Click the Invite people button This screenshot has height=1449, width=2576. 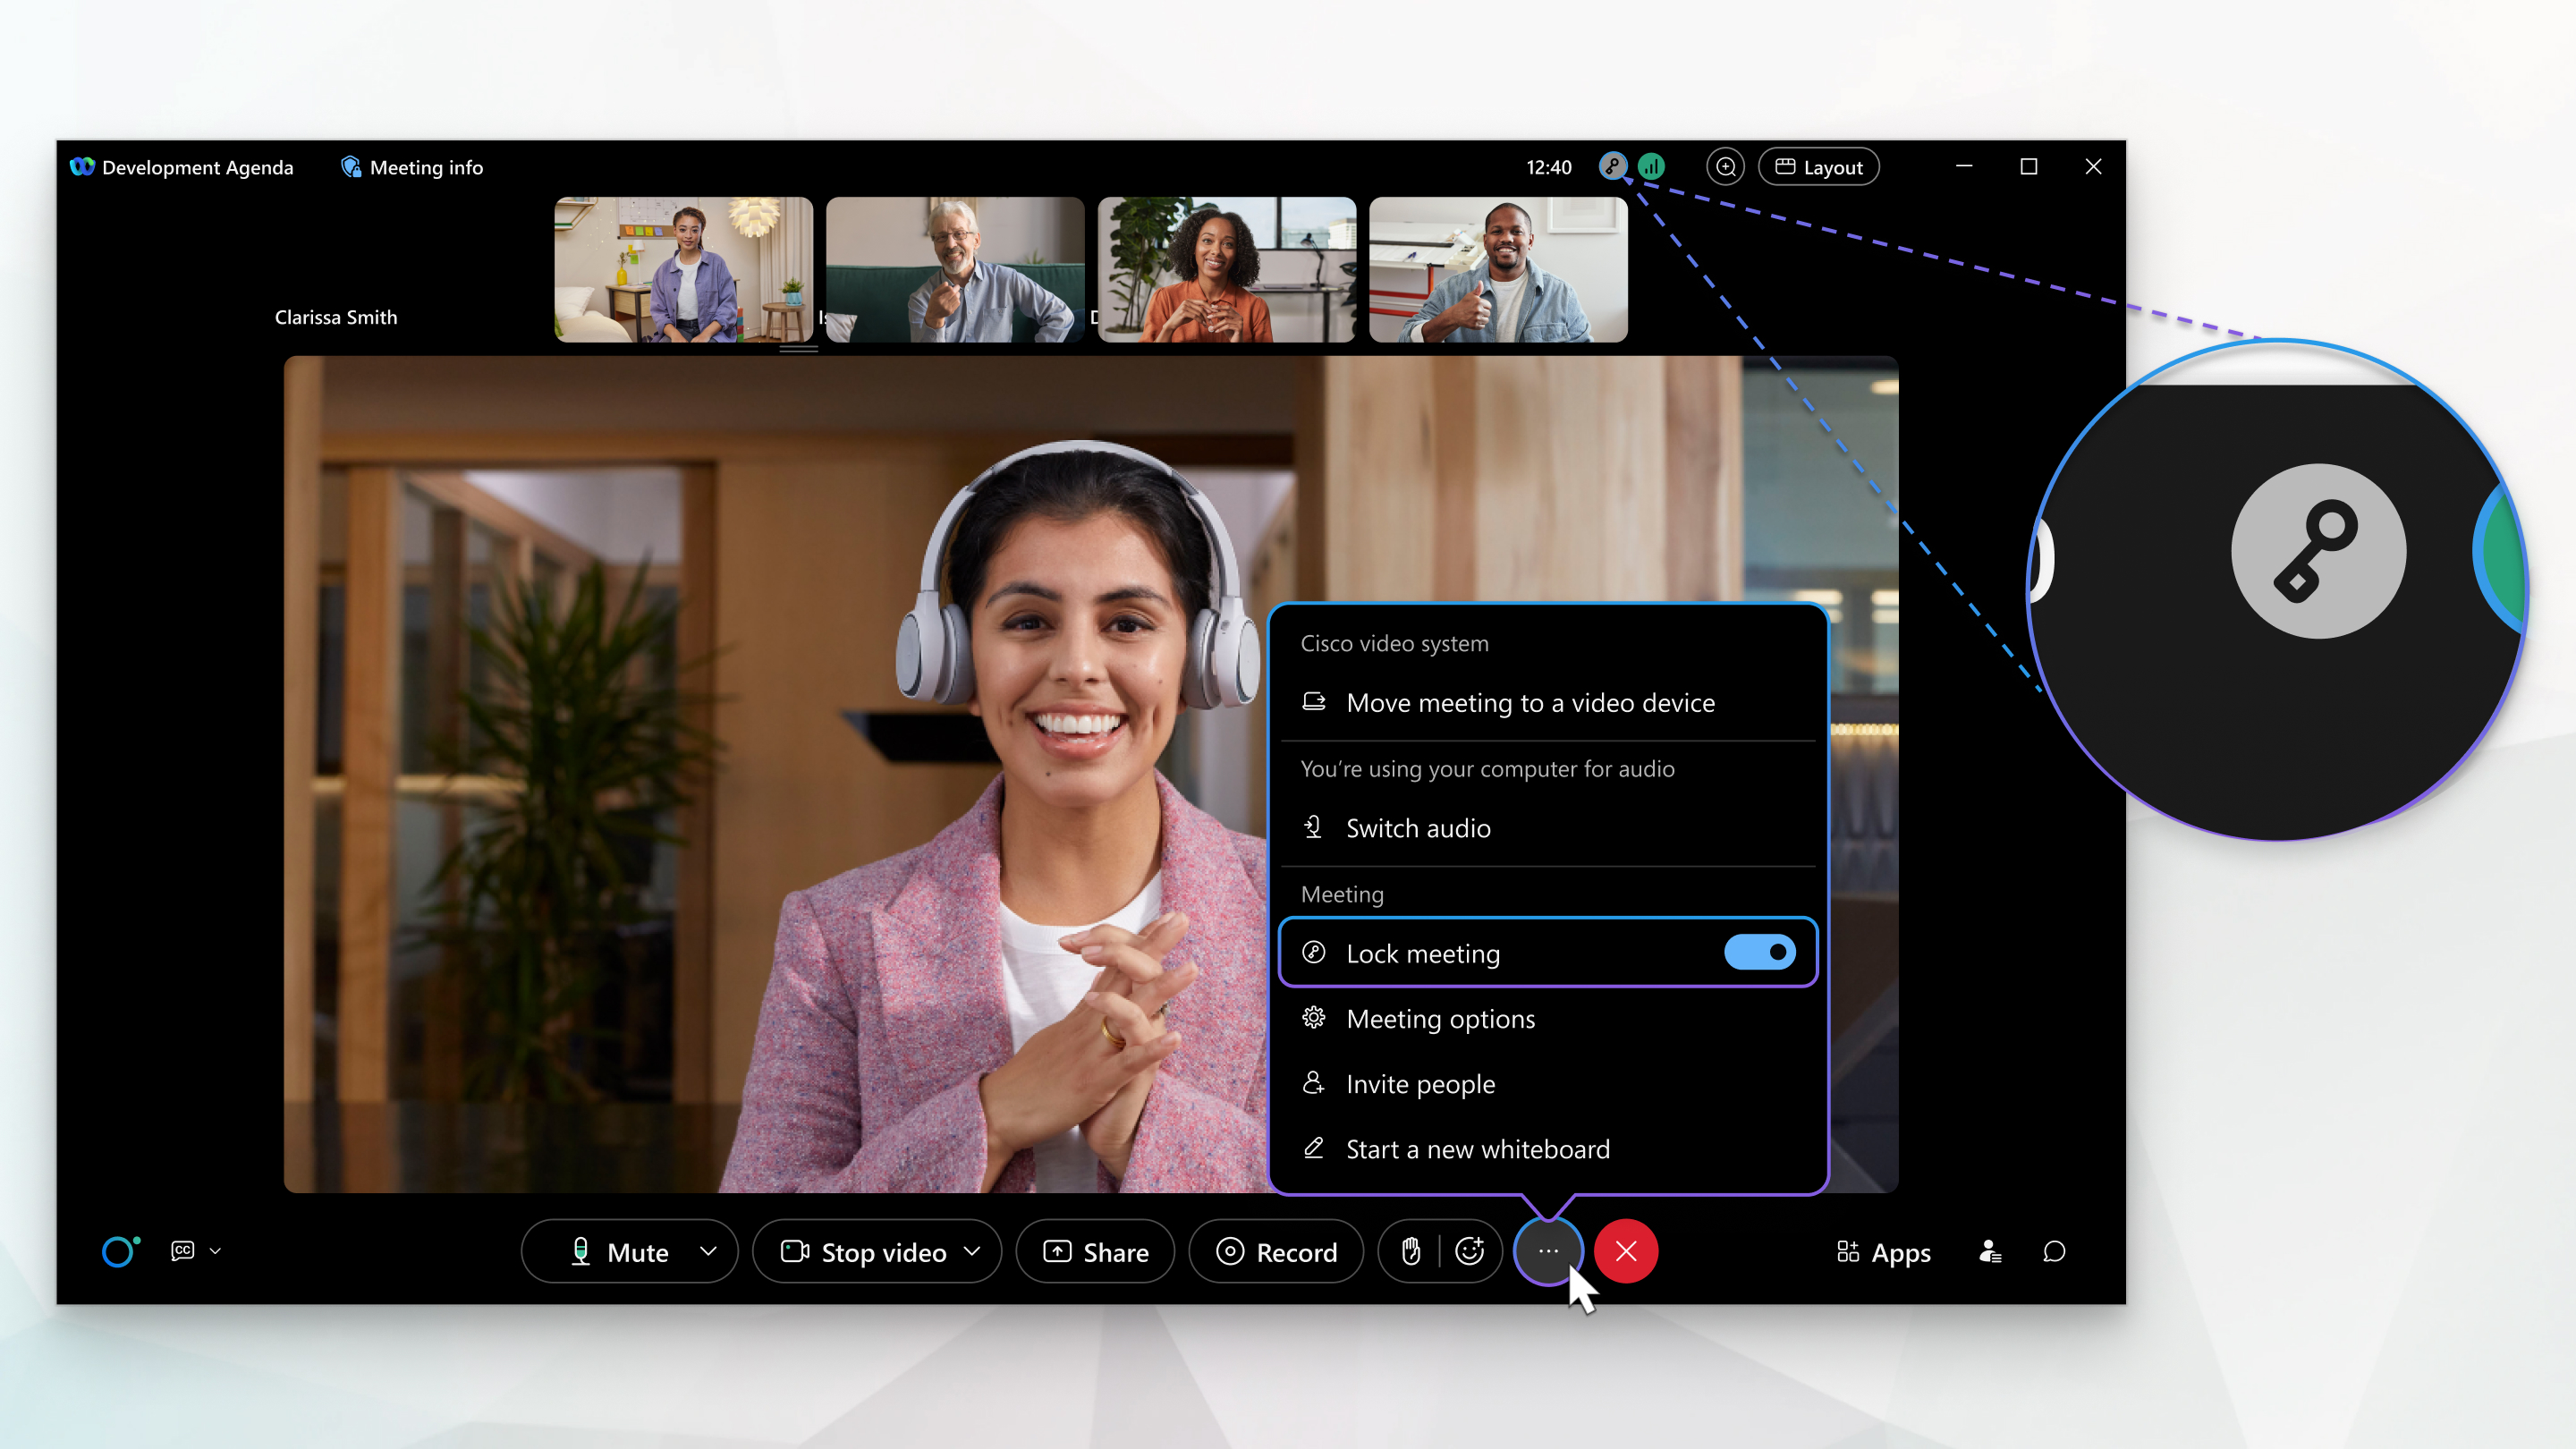click(x=1420, y=1083)
